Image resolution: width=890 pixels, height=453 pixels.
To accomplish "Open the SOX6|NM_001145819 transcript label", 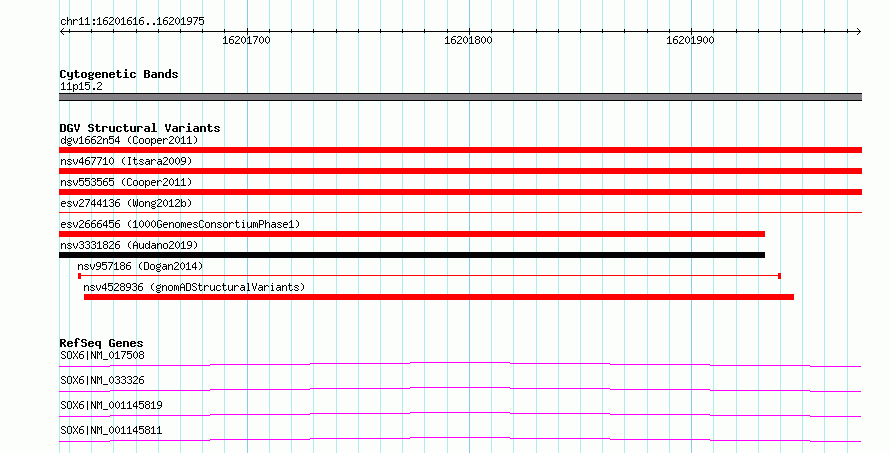I will tap(111, 405).
